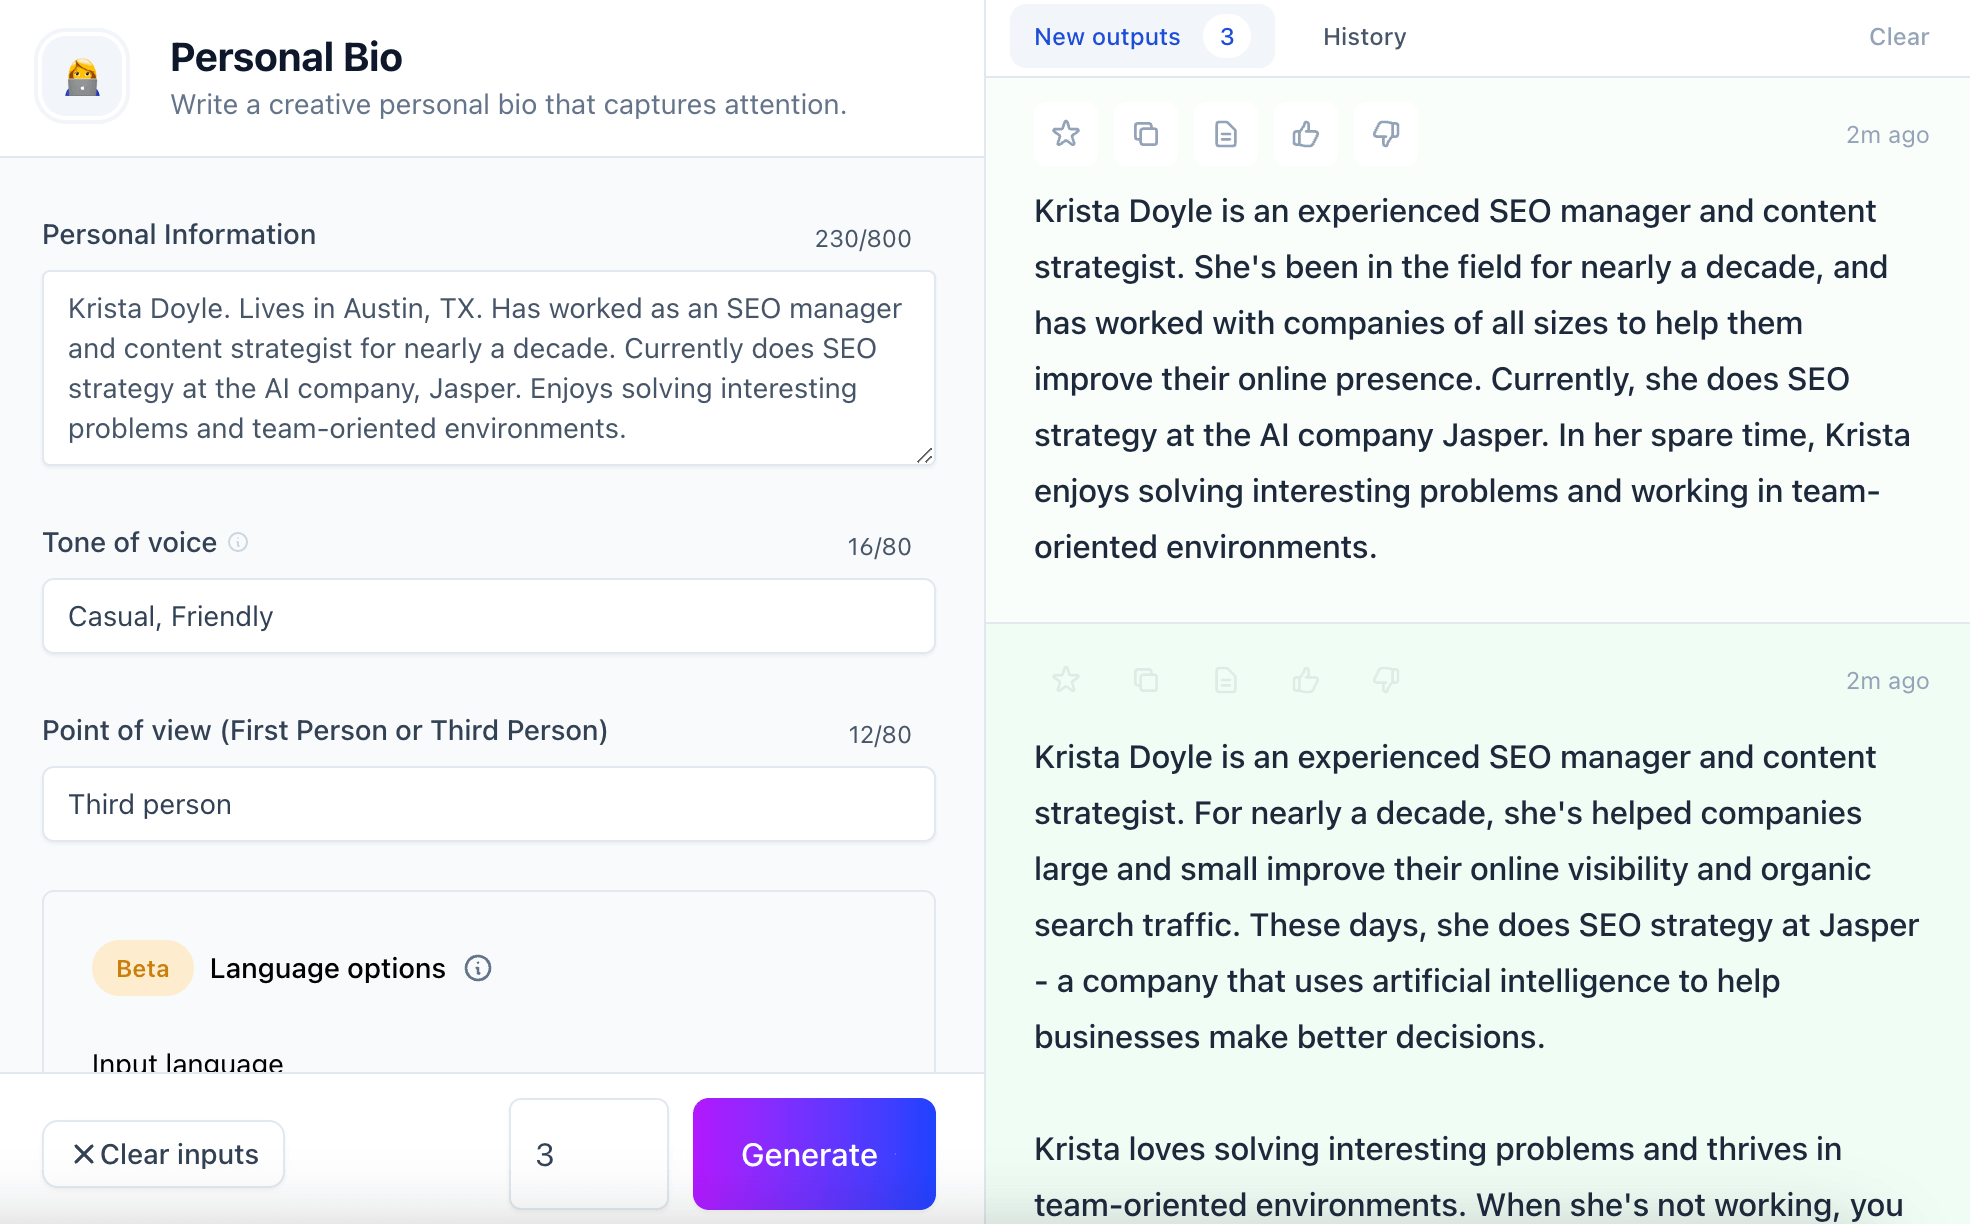The image size is (1970, 1224).
Task: Click the output count field showing 3
Action: point(588,1154)
